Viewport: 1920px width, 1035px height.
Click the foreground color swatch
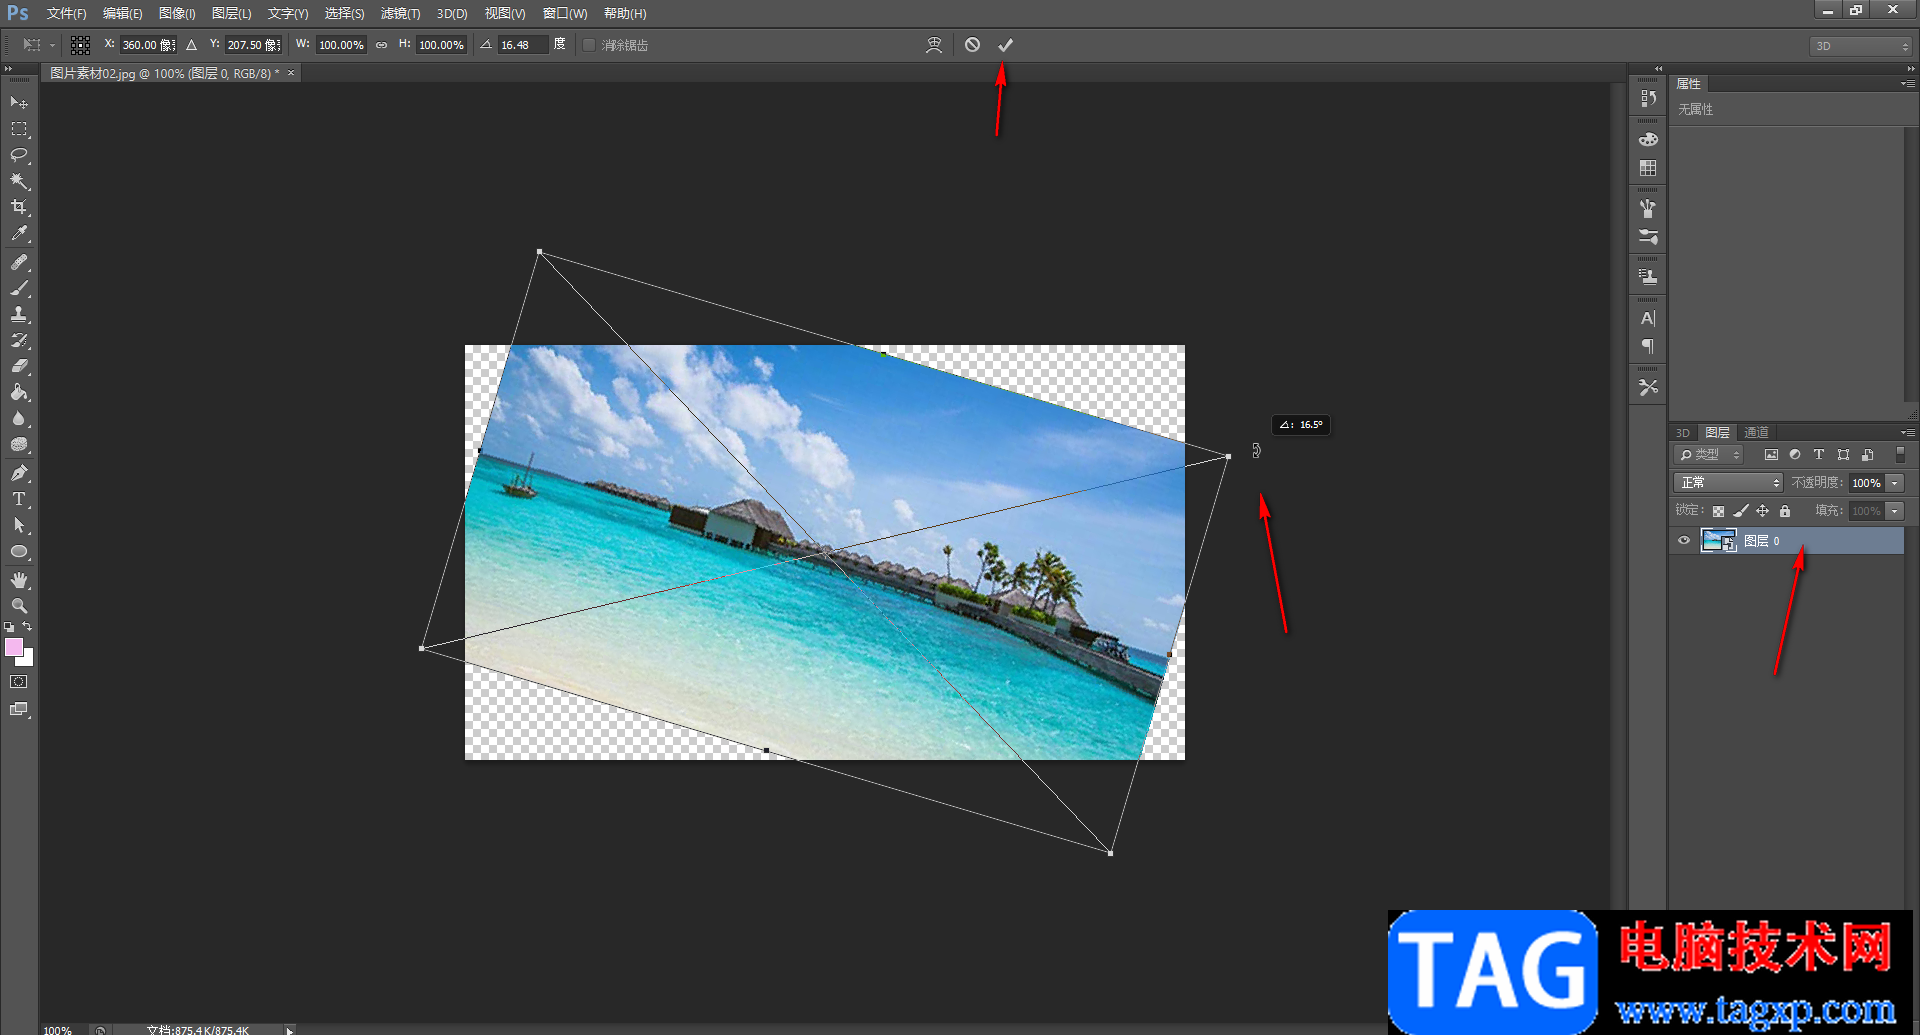tap(14, 648)
